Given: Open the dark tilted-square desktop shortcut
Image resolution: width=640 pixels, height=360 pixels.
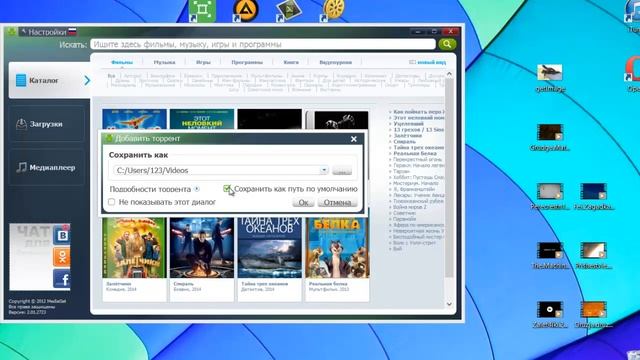Looking at the screenshot, I should pyautogui.click(x=289, y=10).
